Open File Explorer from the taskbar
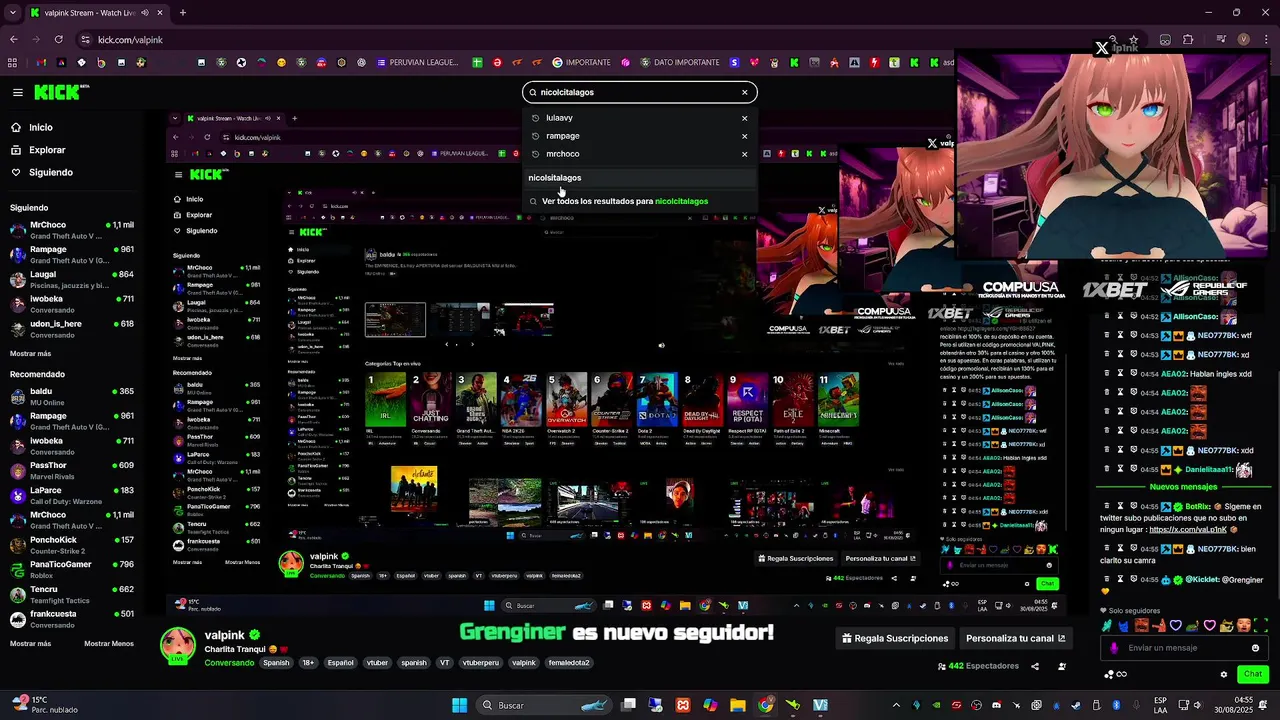Screen dimensions: 1280x720 [737, 705]
